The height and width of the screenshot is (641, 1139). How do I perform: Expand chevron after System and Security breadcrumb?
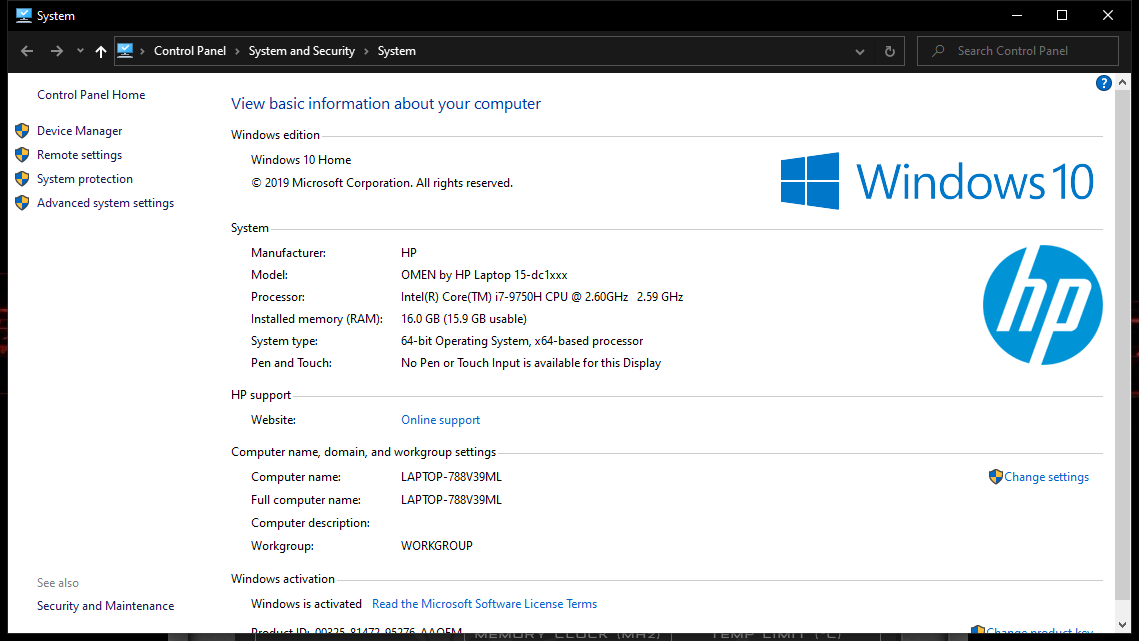pos(366,51)
